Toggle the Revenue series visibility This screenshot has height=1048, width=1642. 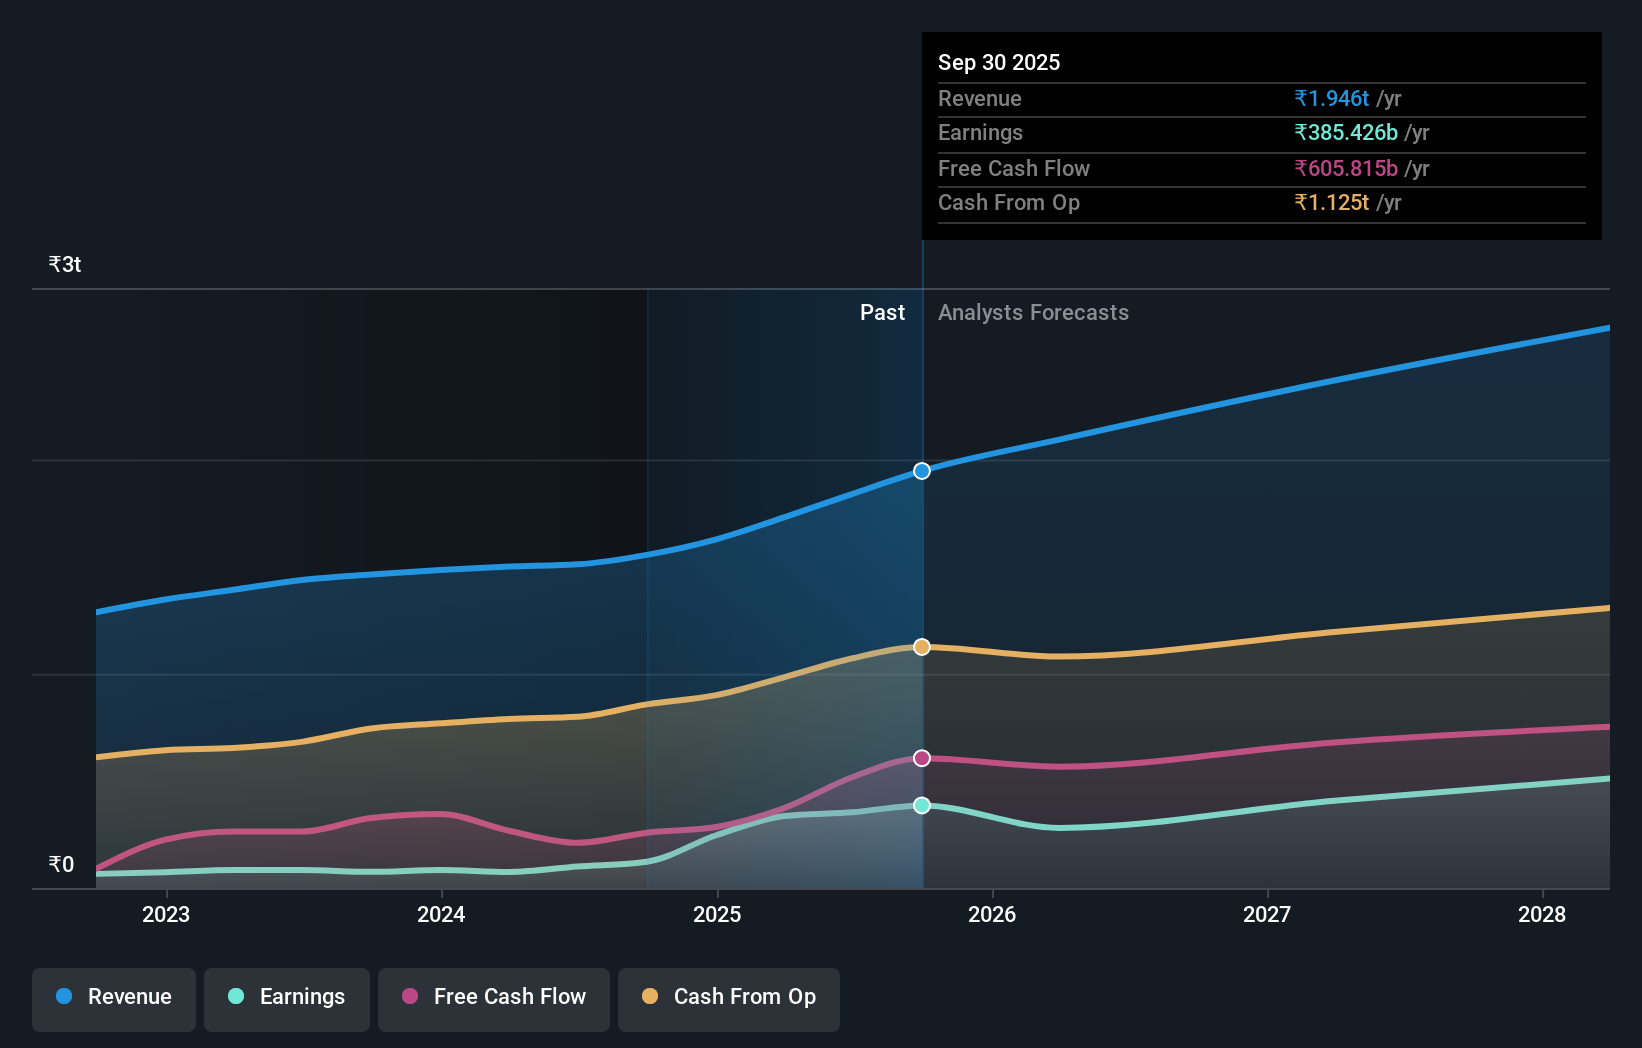[113, 997]
